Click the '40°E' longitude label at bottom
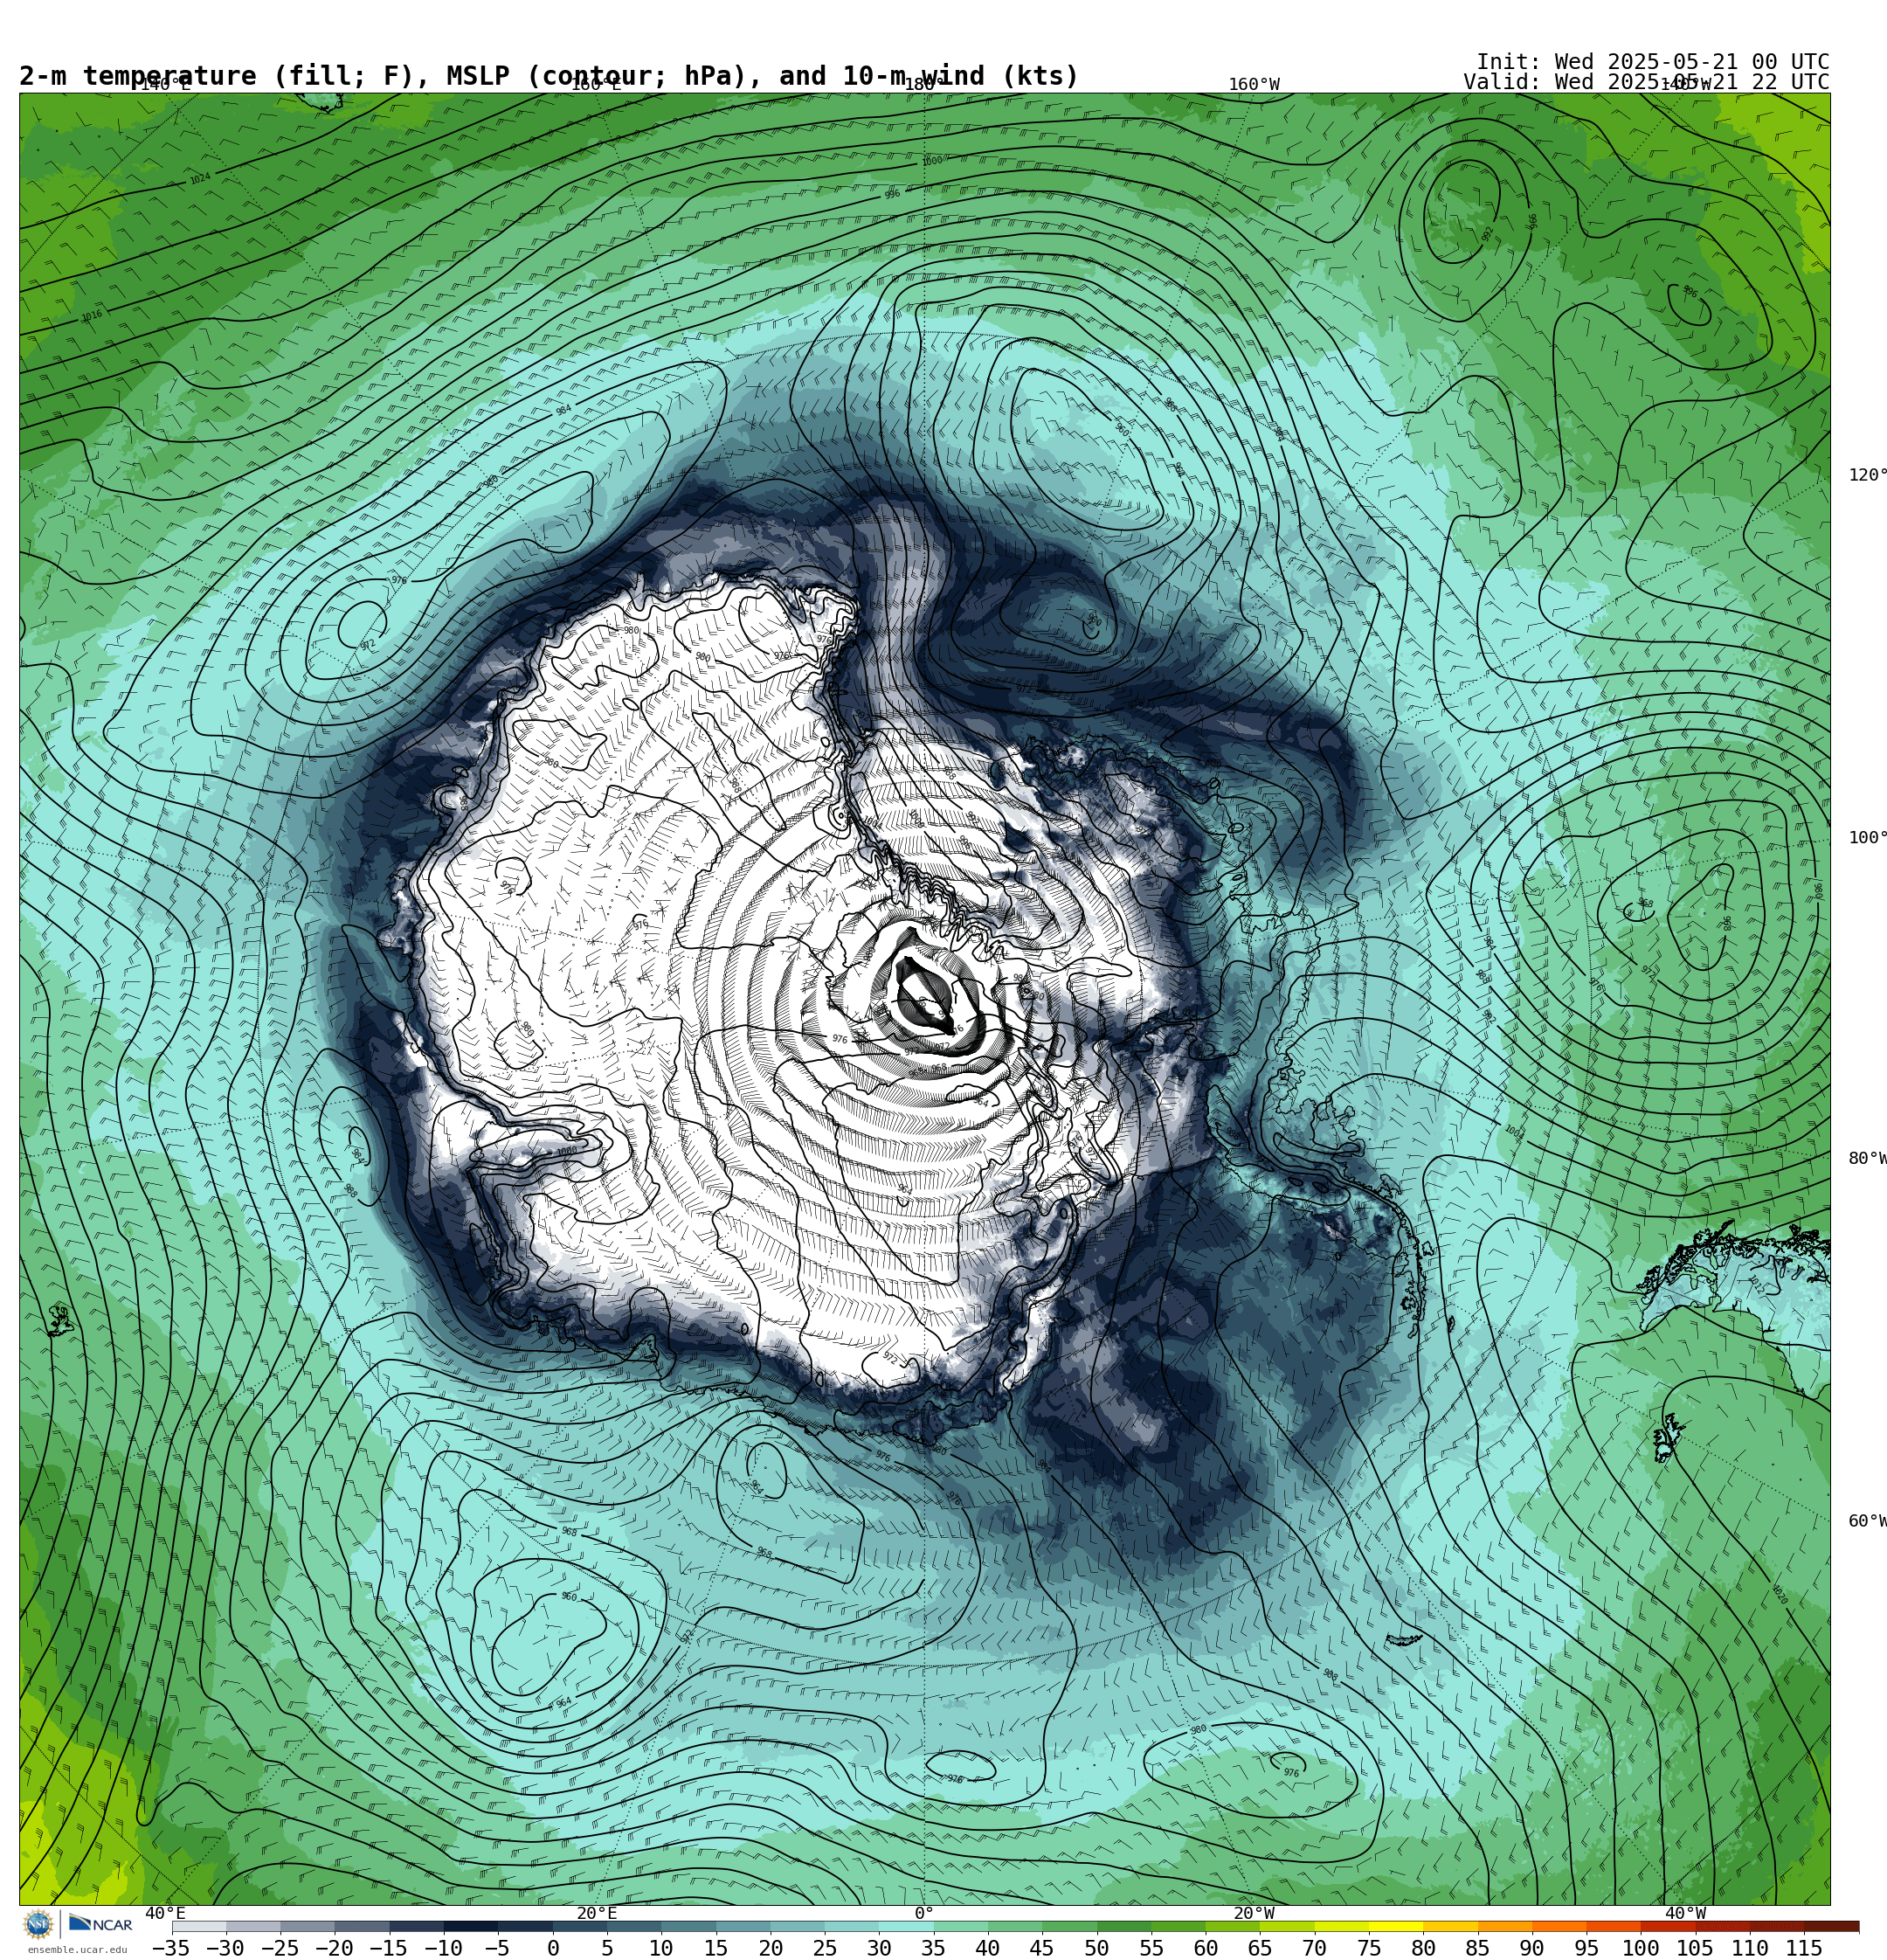This screenshot has height=1960, width=1887. (x=165, y=1913)
